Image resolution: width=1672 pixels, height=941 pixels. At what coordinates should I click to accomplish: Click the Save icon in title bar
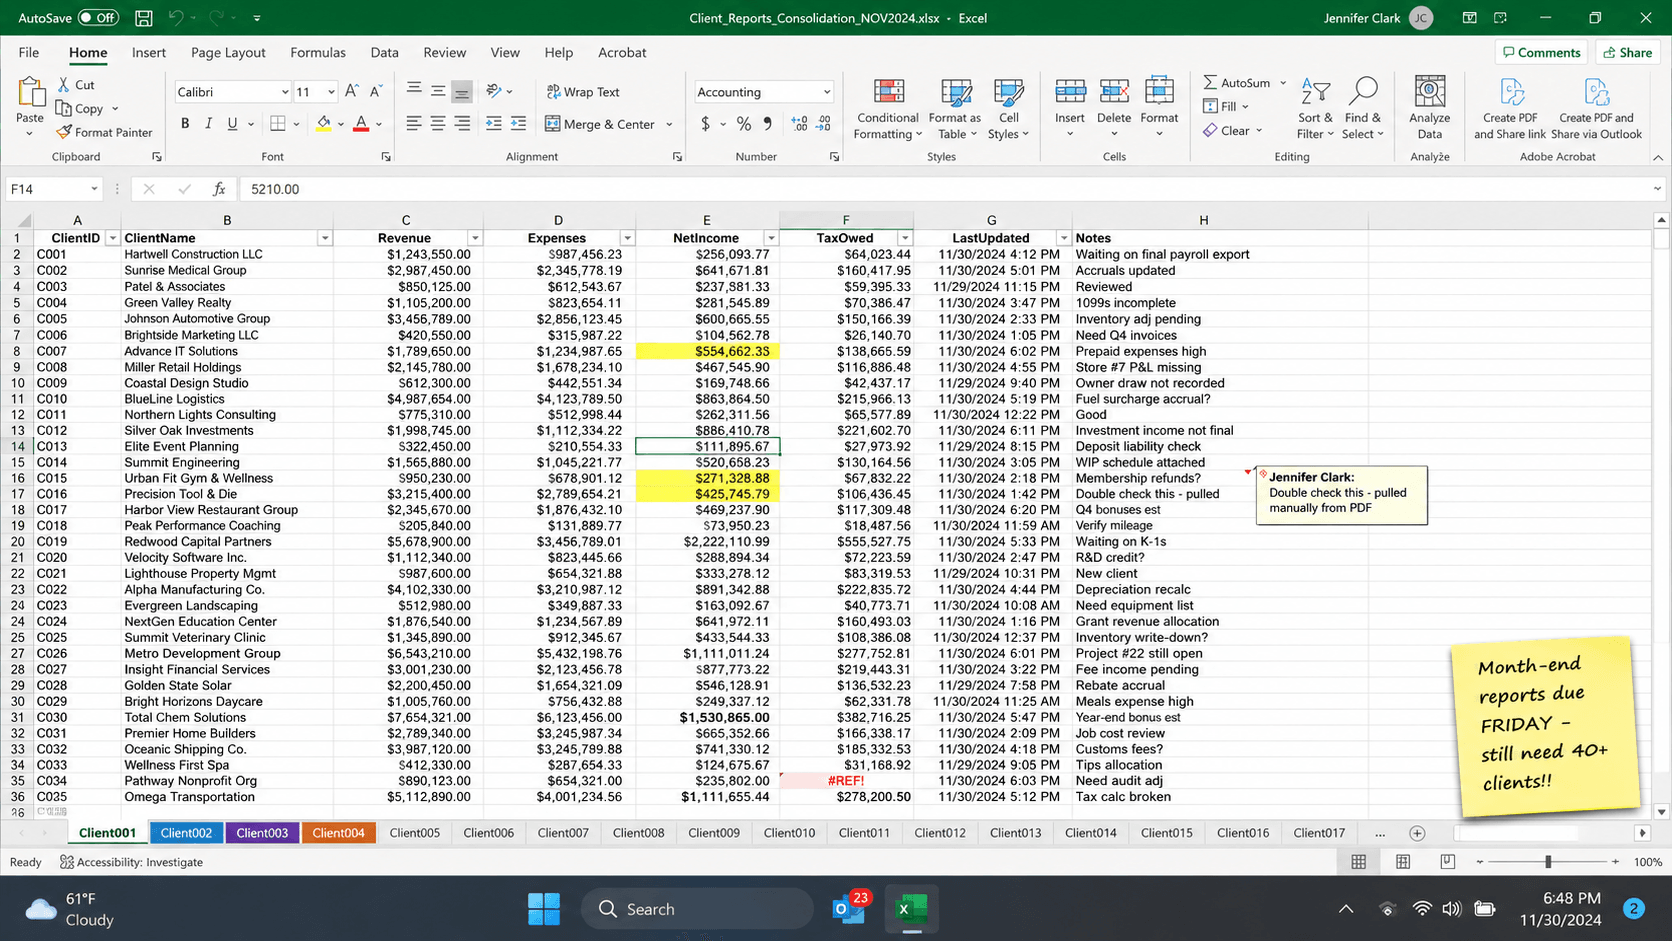point(144,18)
